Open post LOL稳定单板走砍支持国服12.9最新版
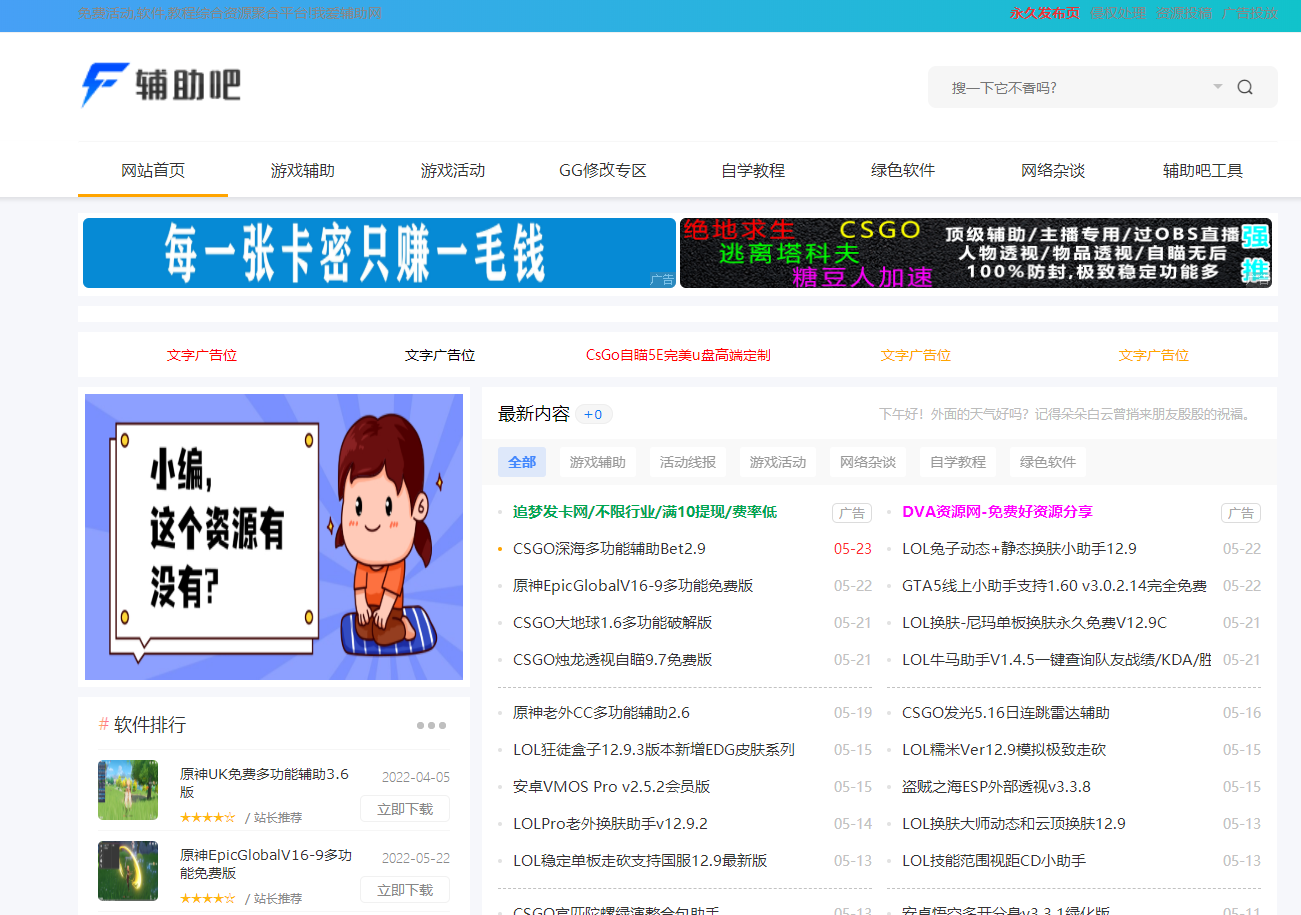The height and width of the screenshot is (915, 1301). [640, 861]
